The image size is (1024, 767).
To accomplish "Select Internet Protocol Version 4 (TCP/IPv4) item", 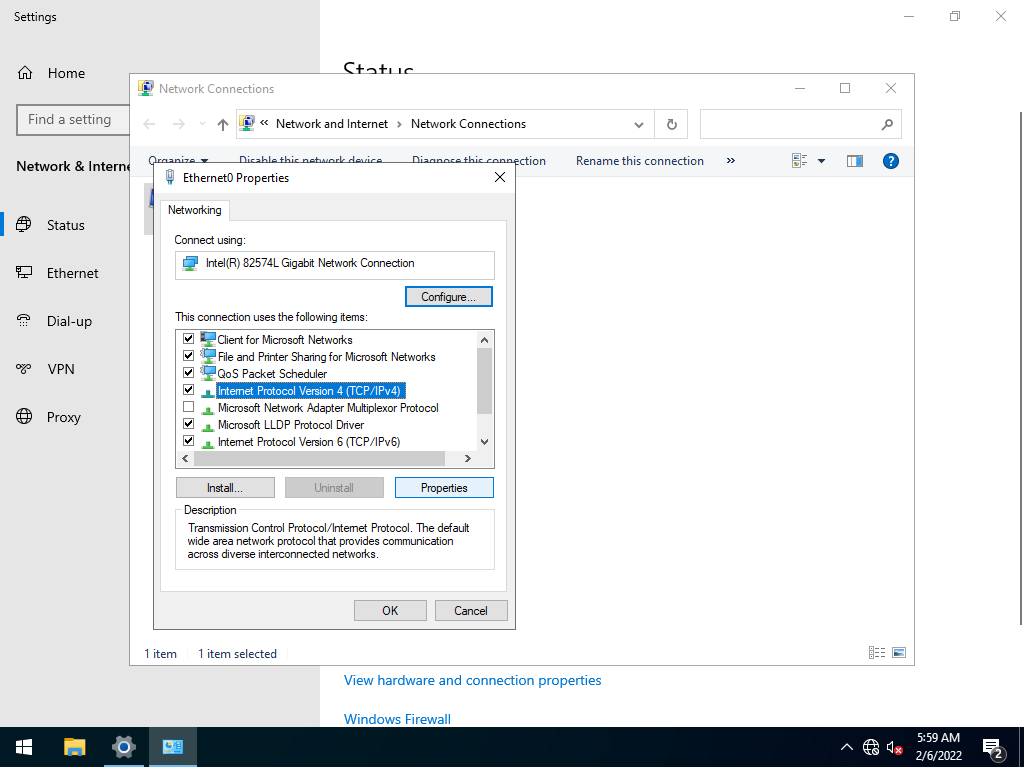I will (x=309, y=391).
